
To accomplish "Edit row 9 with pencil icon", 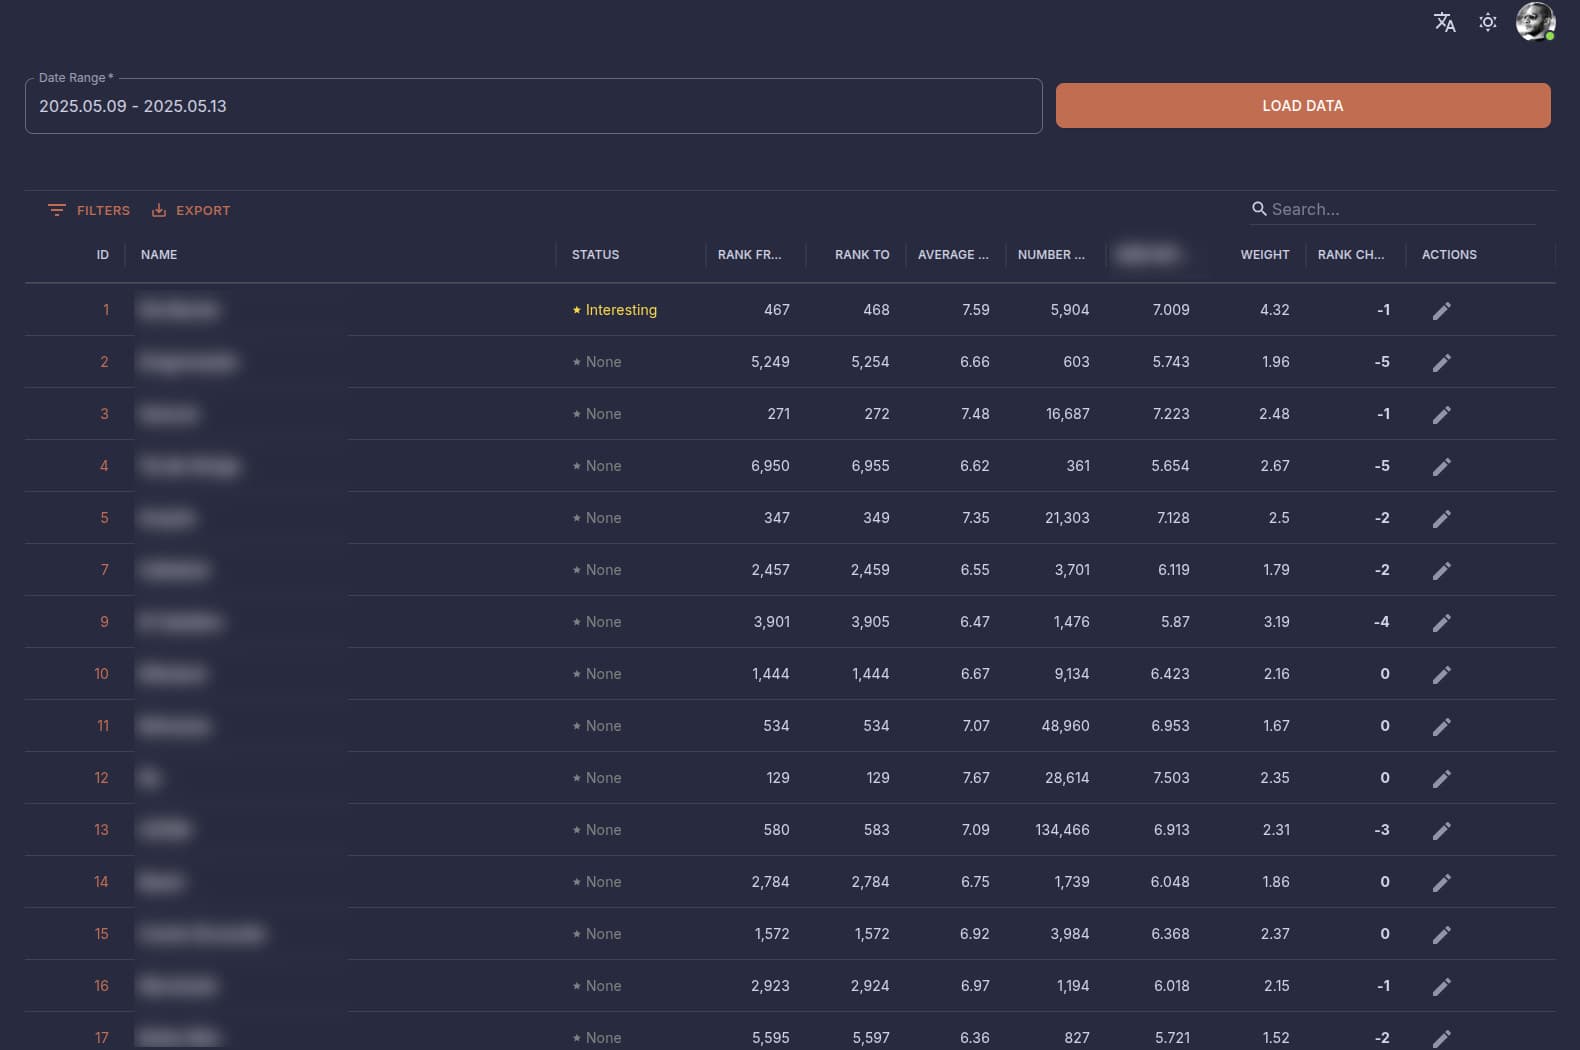I will point(1441,623).
